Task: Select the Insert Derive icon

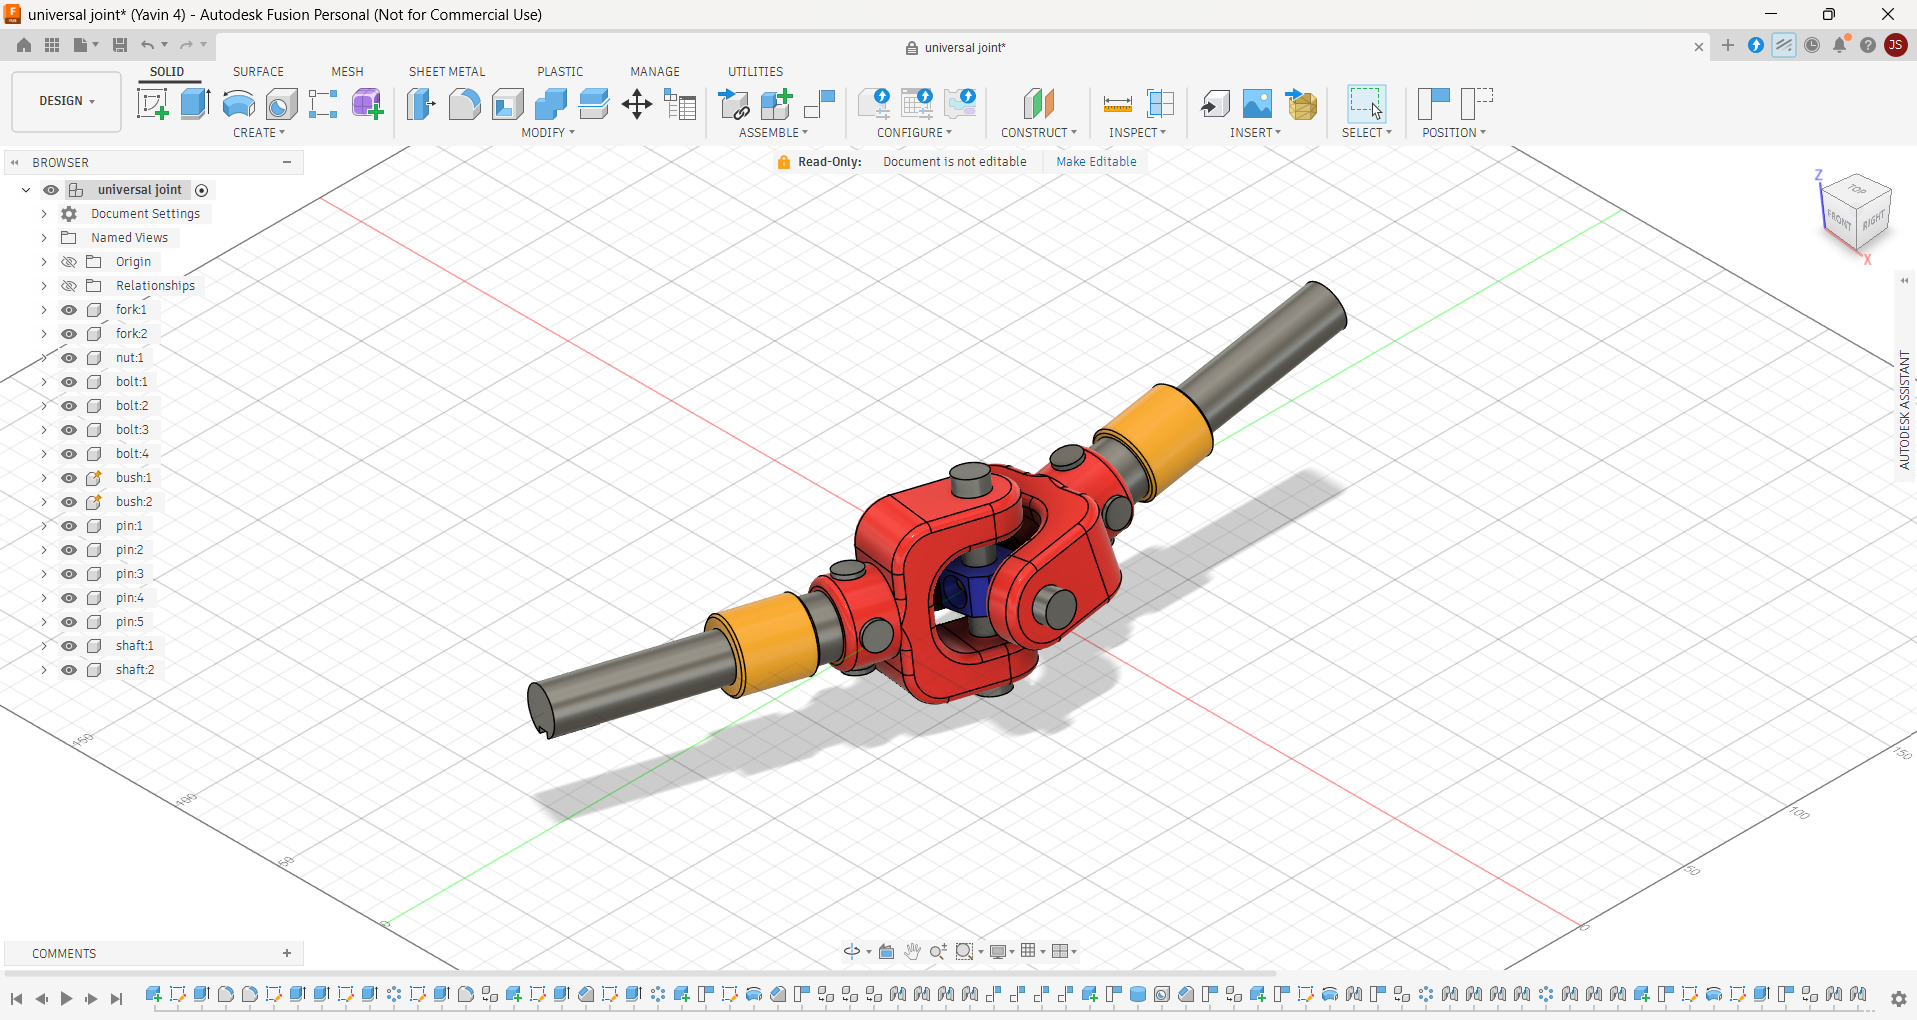Action: 1215,104
